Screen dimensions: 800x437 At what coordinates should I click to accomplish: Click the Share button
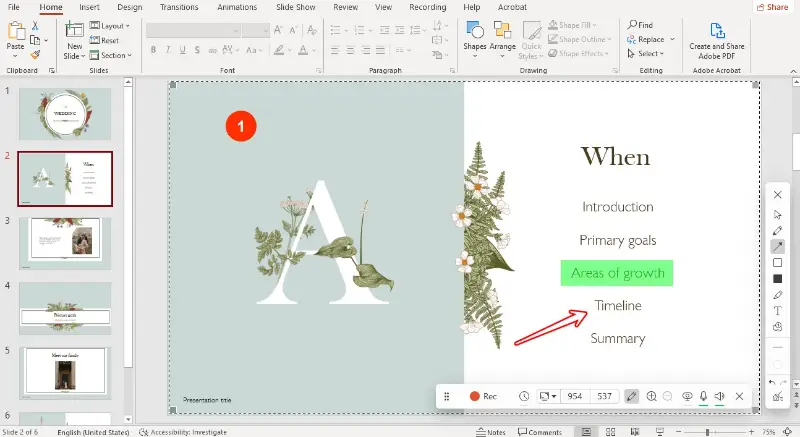[x=773, y=7]
